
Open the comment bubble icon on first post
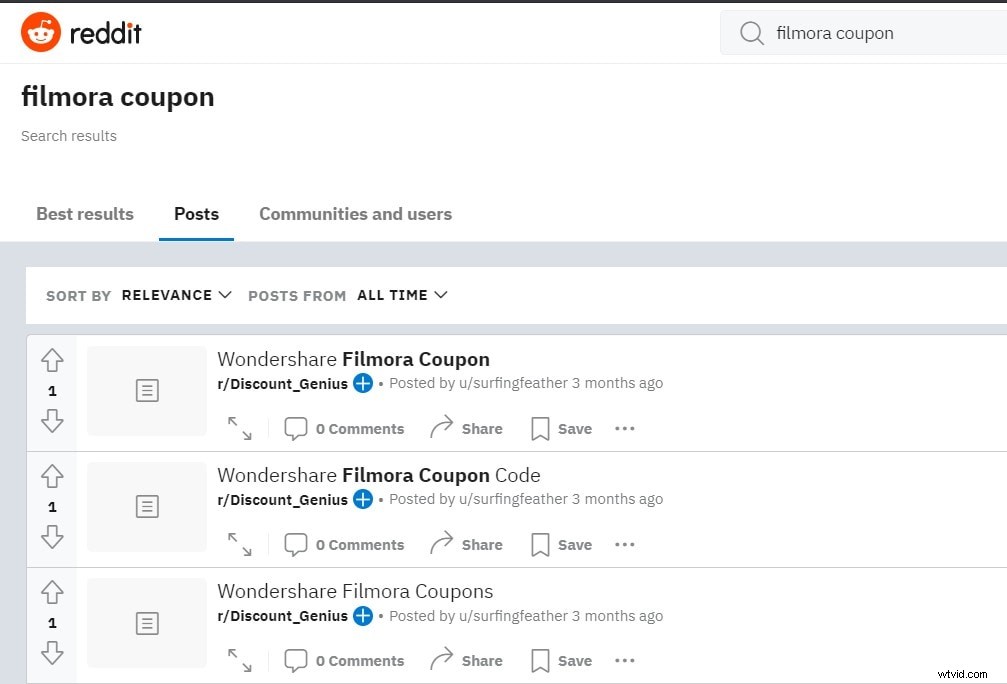click(295, 428)
